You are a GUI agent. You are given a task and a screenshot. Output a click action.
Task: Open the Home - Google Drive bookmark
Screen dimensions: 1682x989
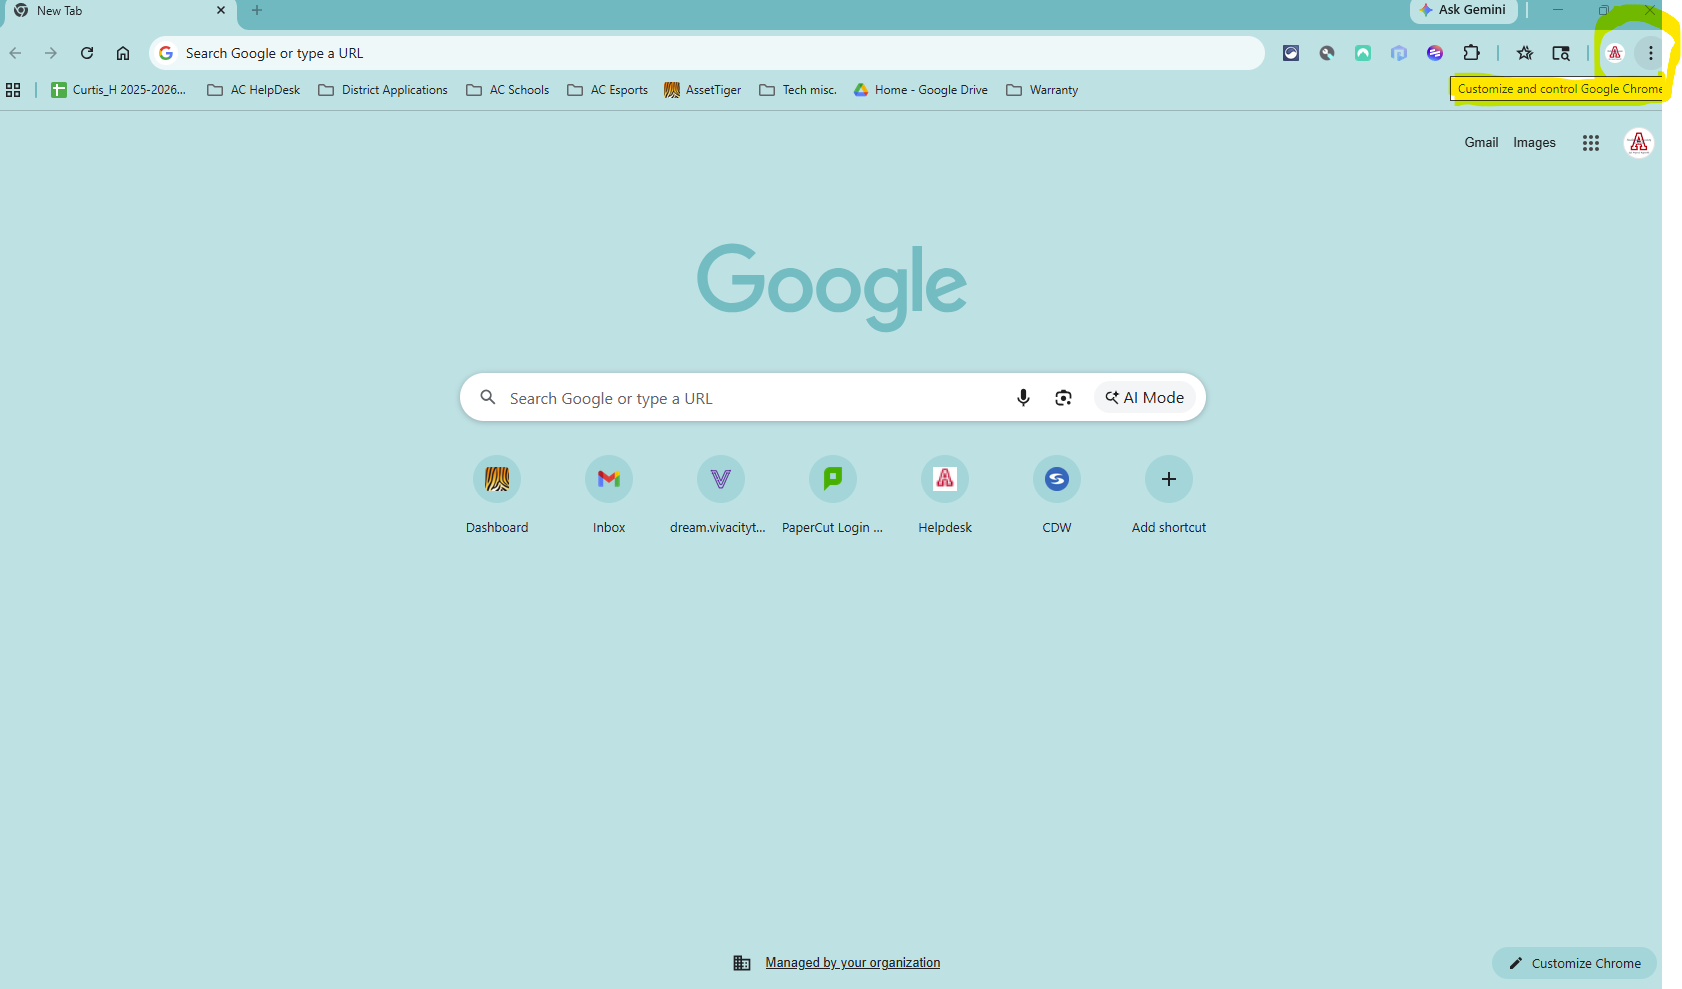pyautogui.click(x=920, y=90)
